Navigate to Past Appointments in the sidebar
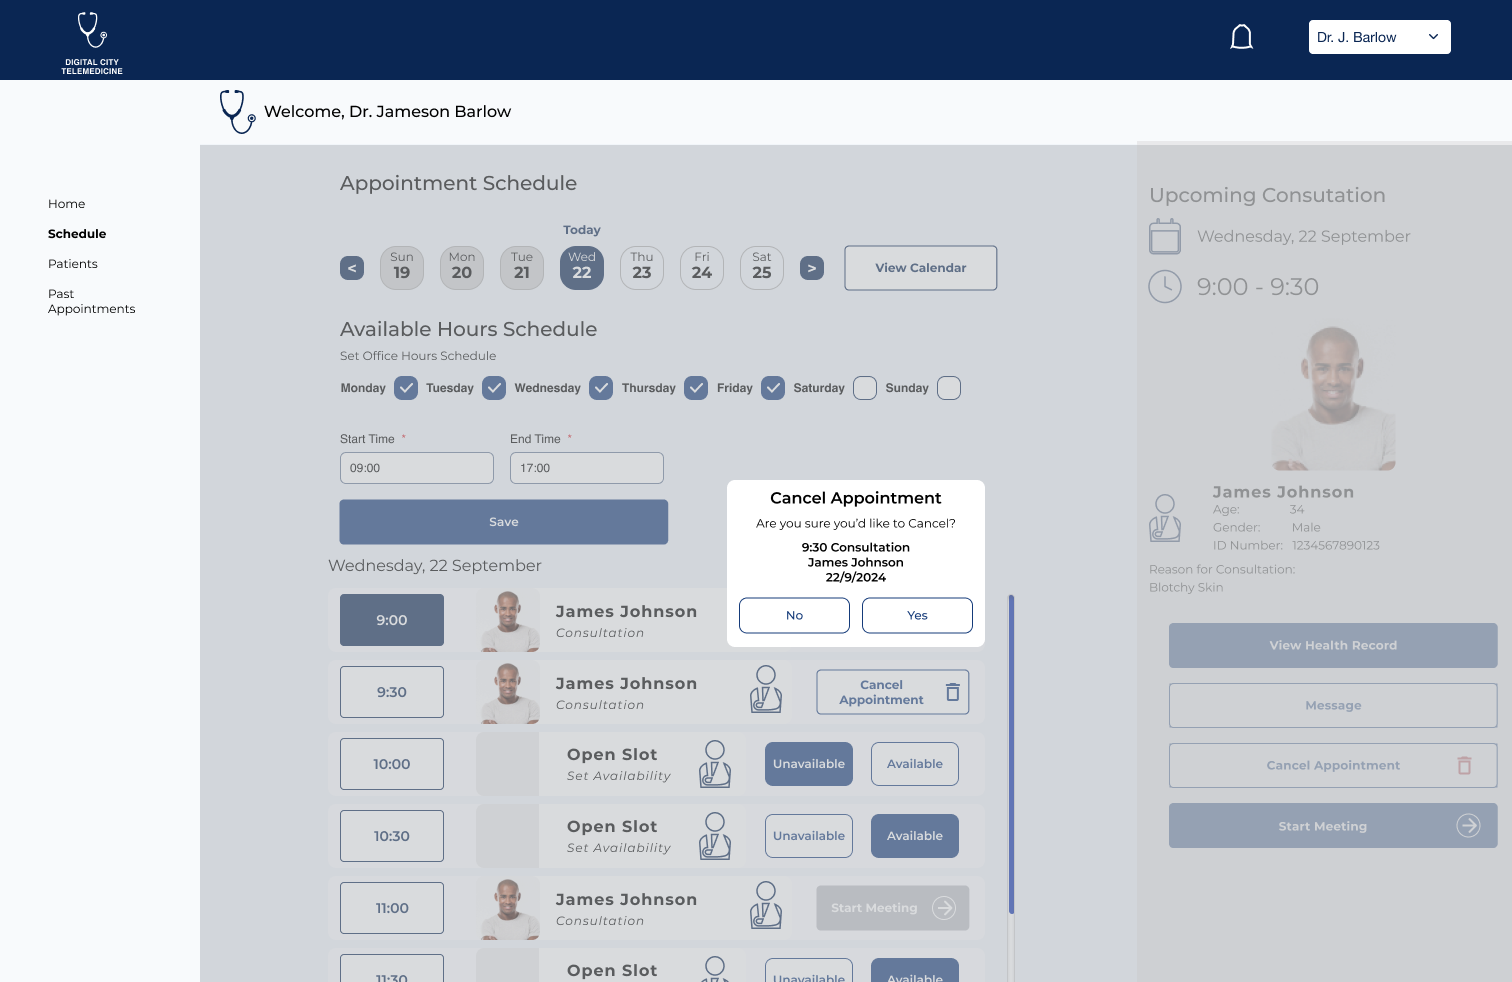1512x982 pixels. (91, 301)
